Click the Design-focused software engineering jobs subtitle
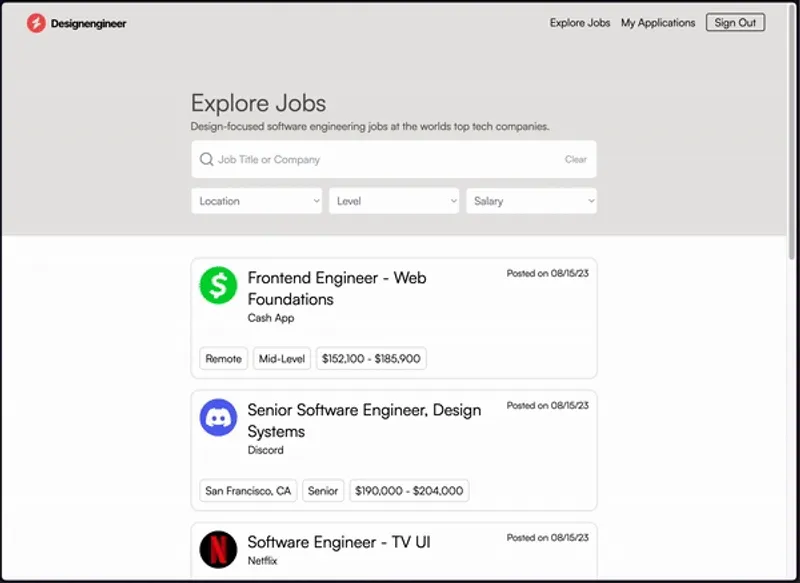The image size is (800, 583). (370, 126)
